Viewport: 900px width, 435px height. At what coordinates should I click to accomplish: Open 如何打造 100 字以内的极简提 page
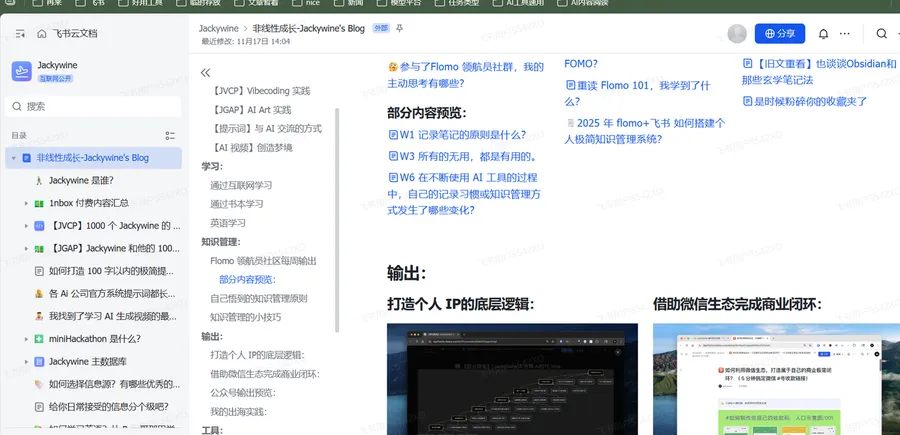pyautogui.click(x=111, y=271)
